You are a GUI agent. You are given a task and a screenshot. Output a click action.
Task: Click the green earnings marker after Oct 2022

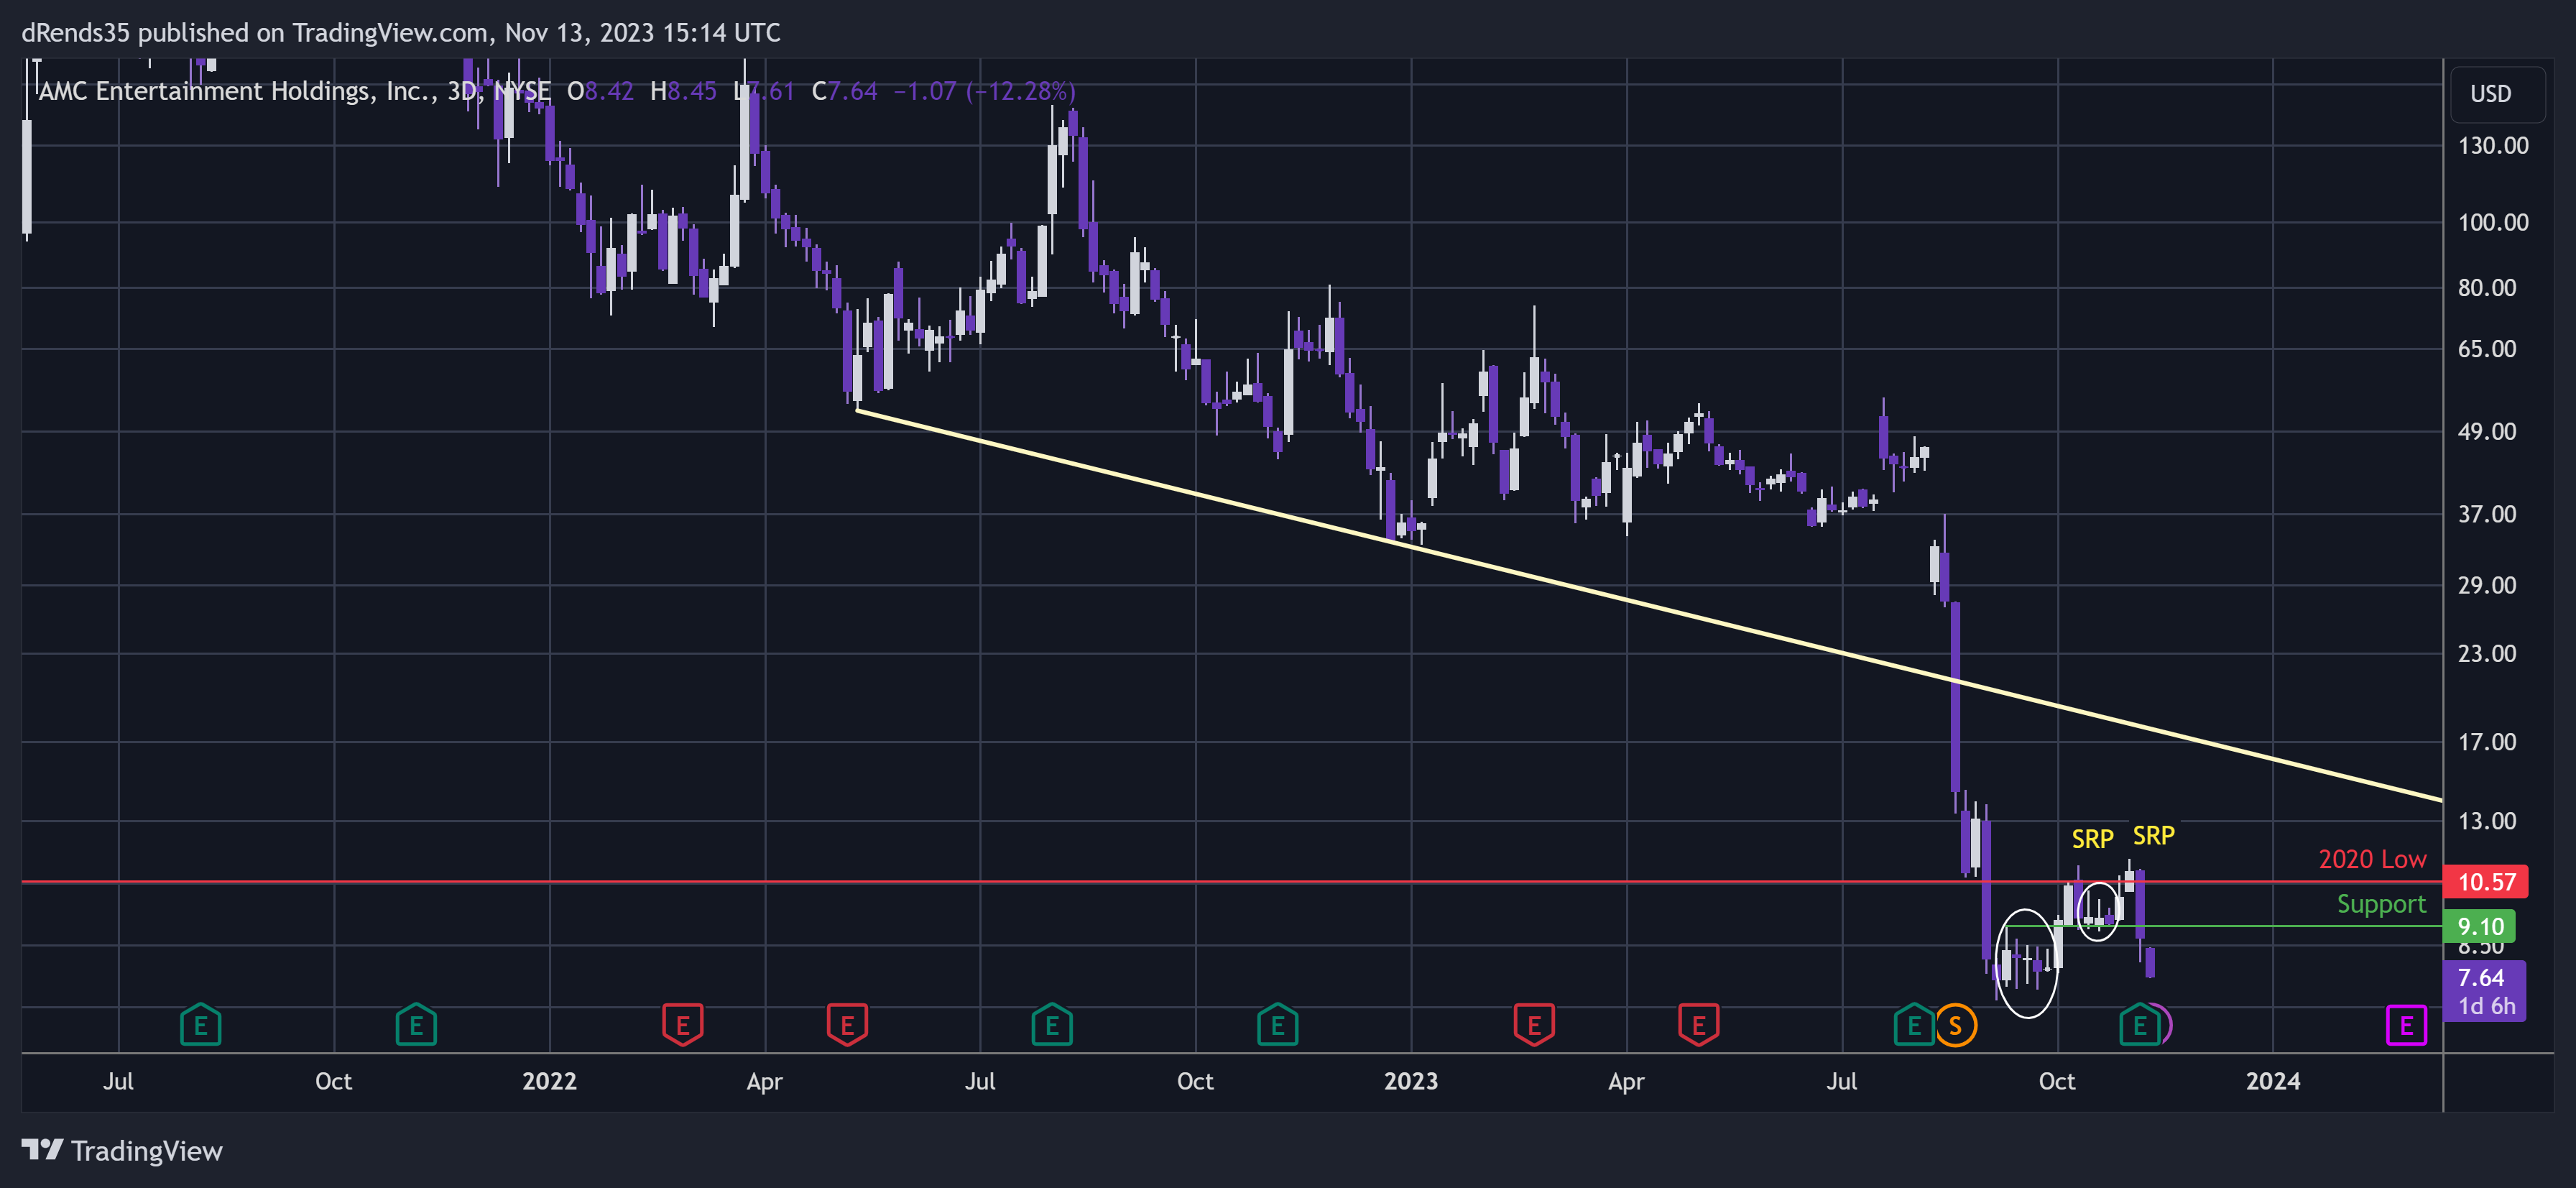click(x=1277, y=1025)
